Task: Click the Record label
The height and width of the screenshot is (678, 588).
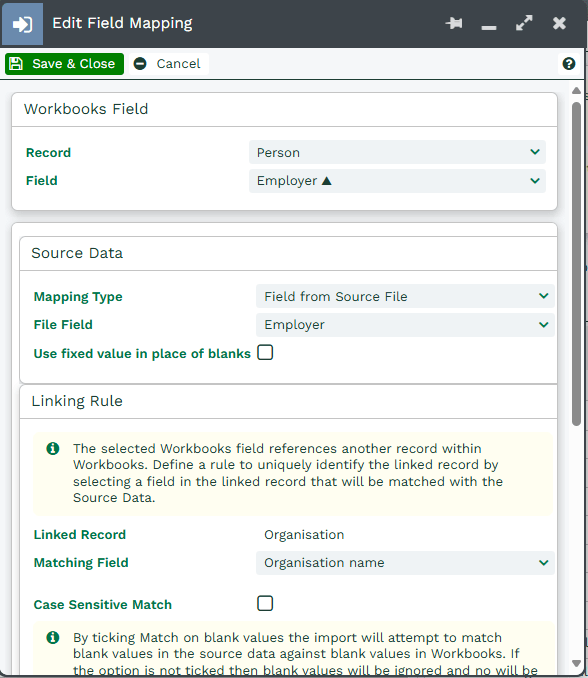Action: click(x=48, y=153)
